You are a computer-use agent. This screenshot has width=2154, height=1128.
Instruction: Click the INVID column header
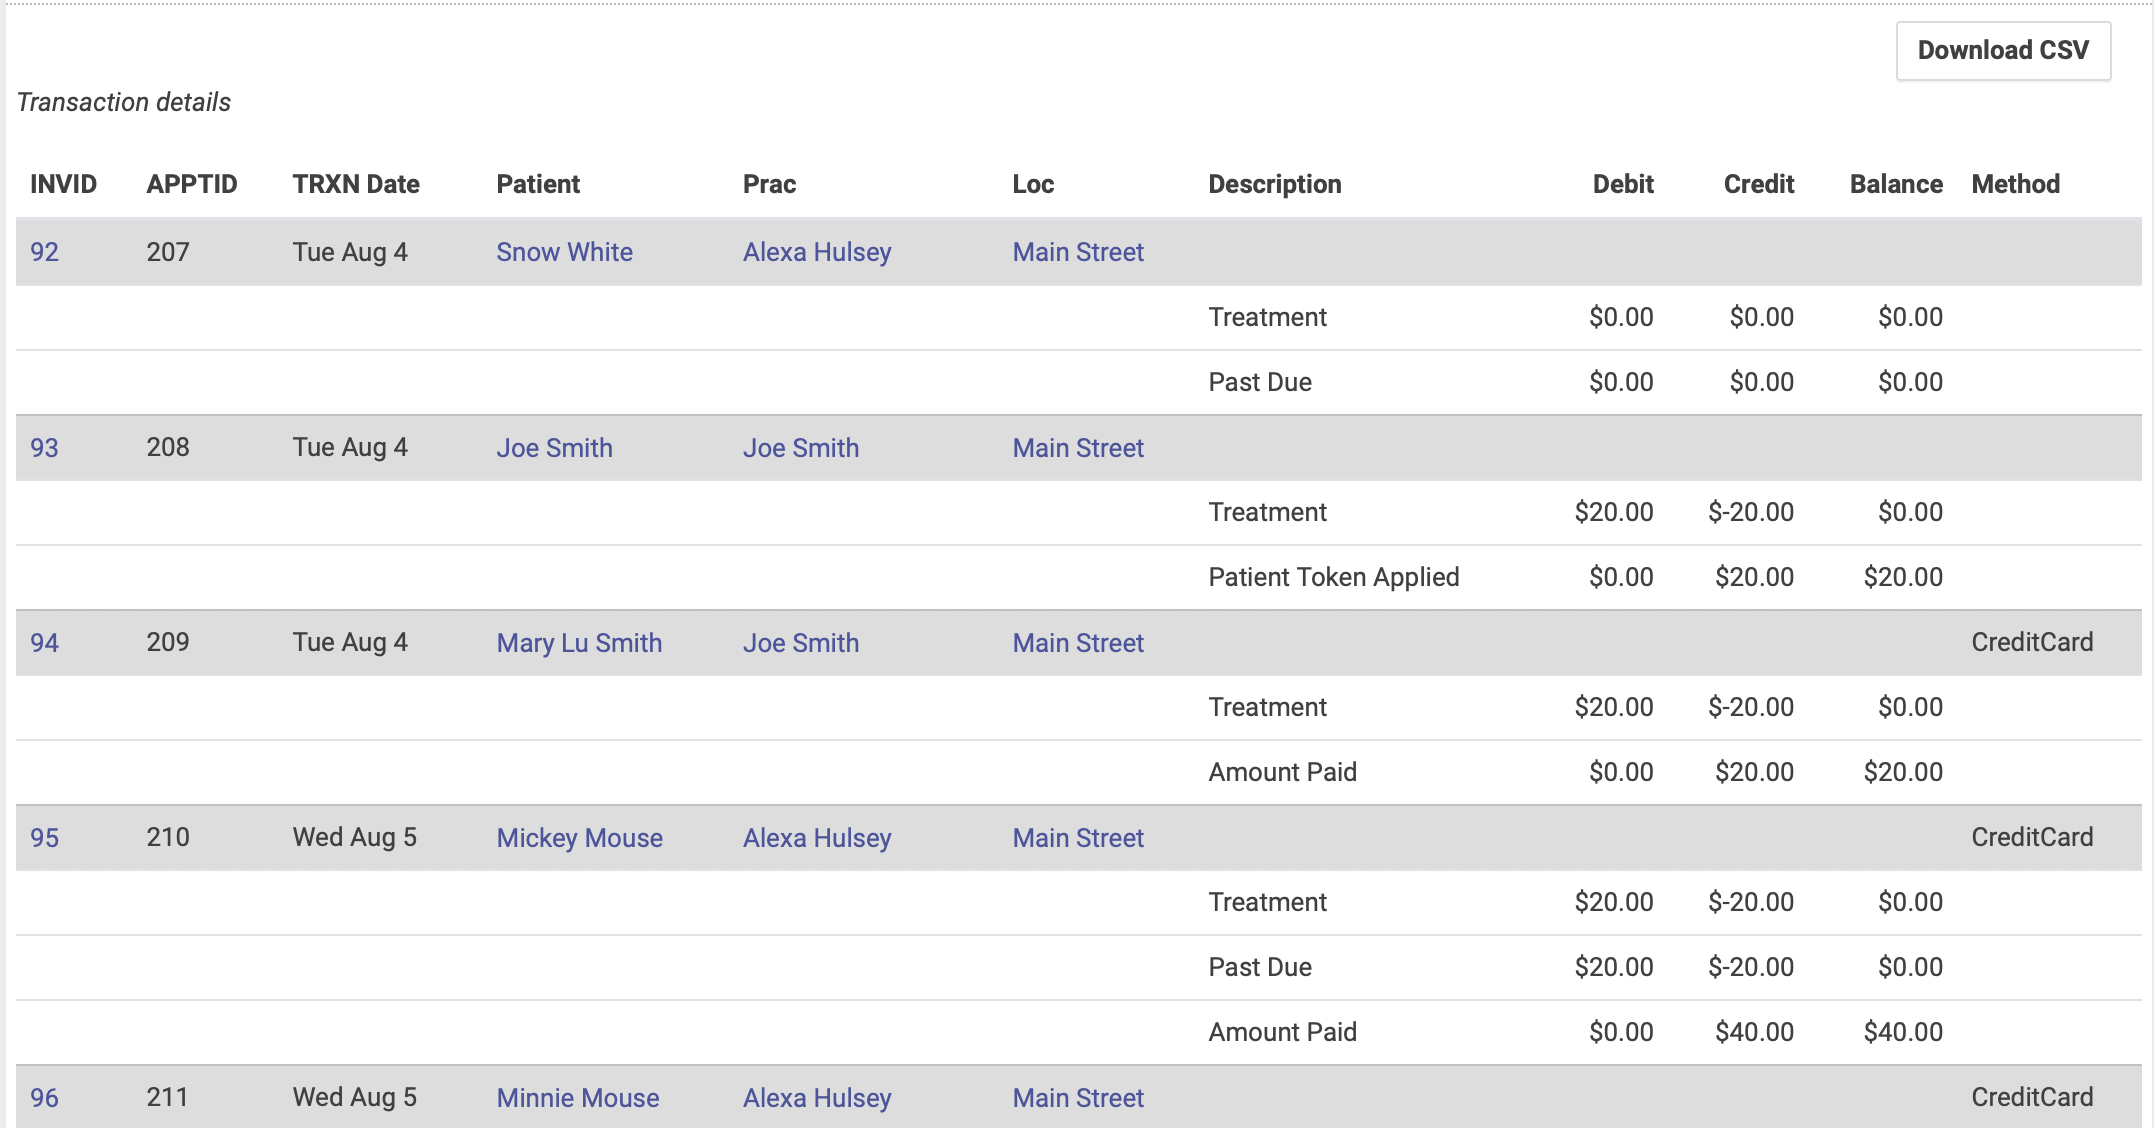(x=63, y=184)
